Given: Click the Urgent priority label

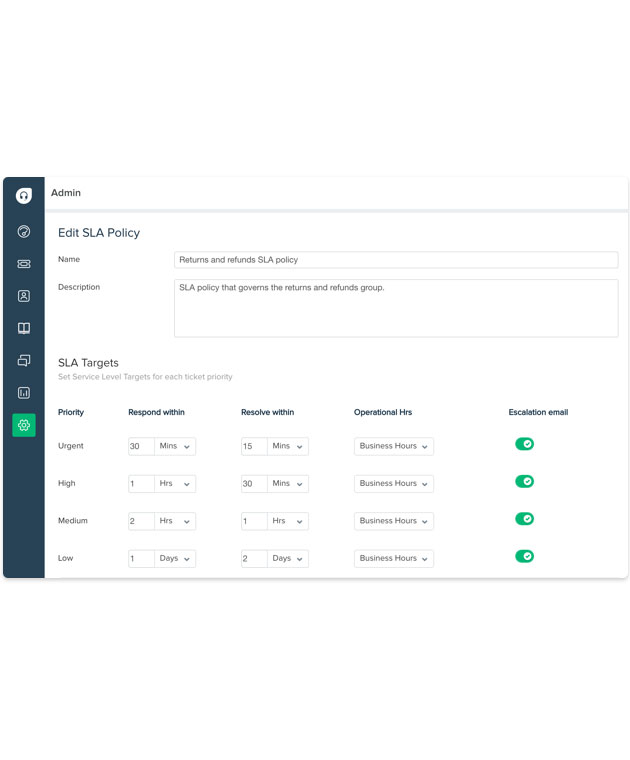Looking at the screenshot, I should [x=71, y=446].
